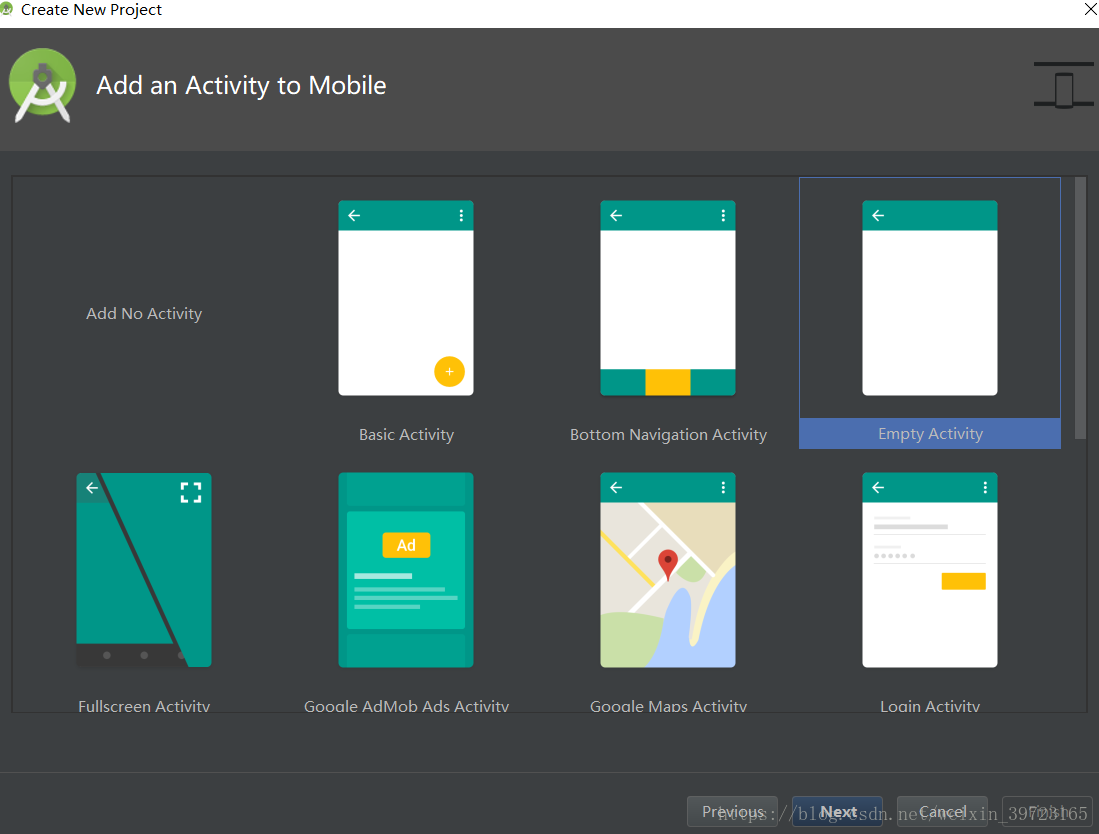
Task: Select the Basic Activity label
Action: 407,435
